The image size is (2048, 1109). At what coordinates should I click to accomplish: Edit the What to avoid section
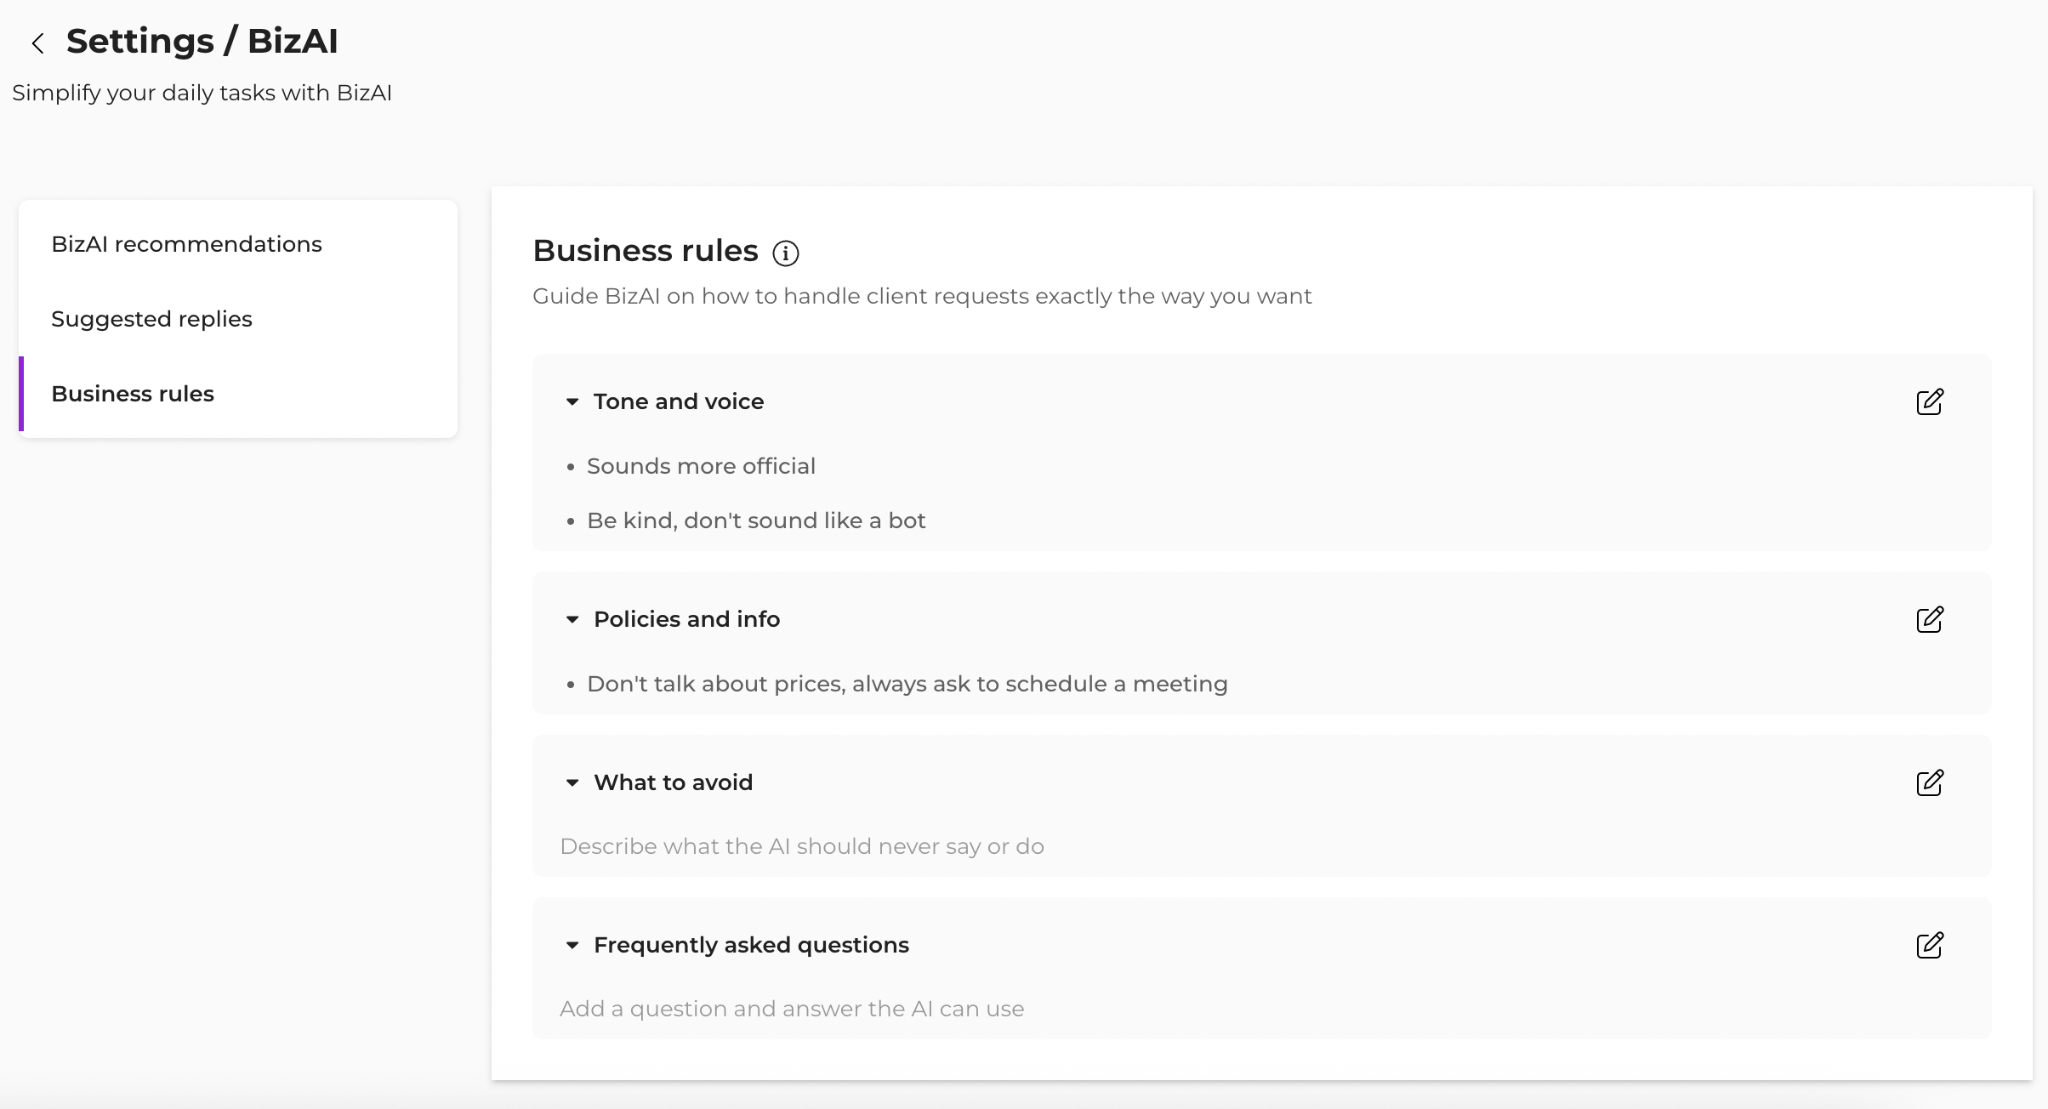[x=1930, y=782]
